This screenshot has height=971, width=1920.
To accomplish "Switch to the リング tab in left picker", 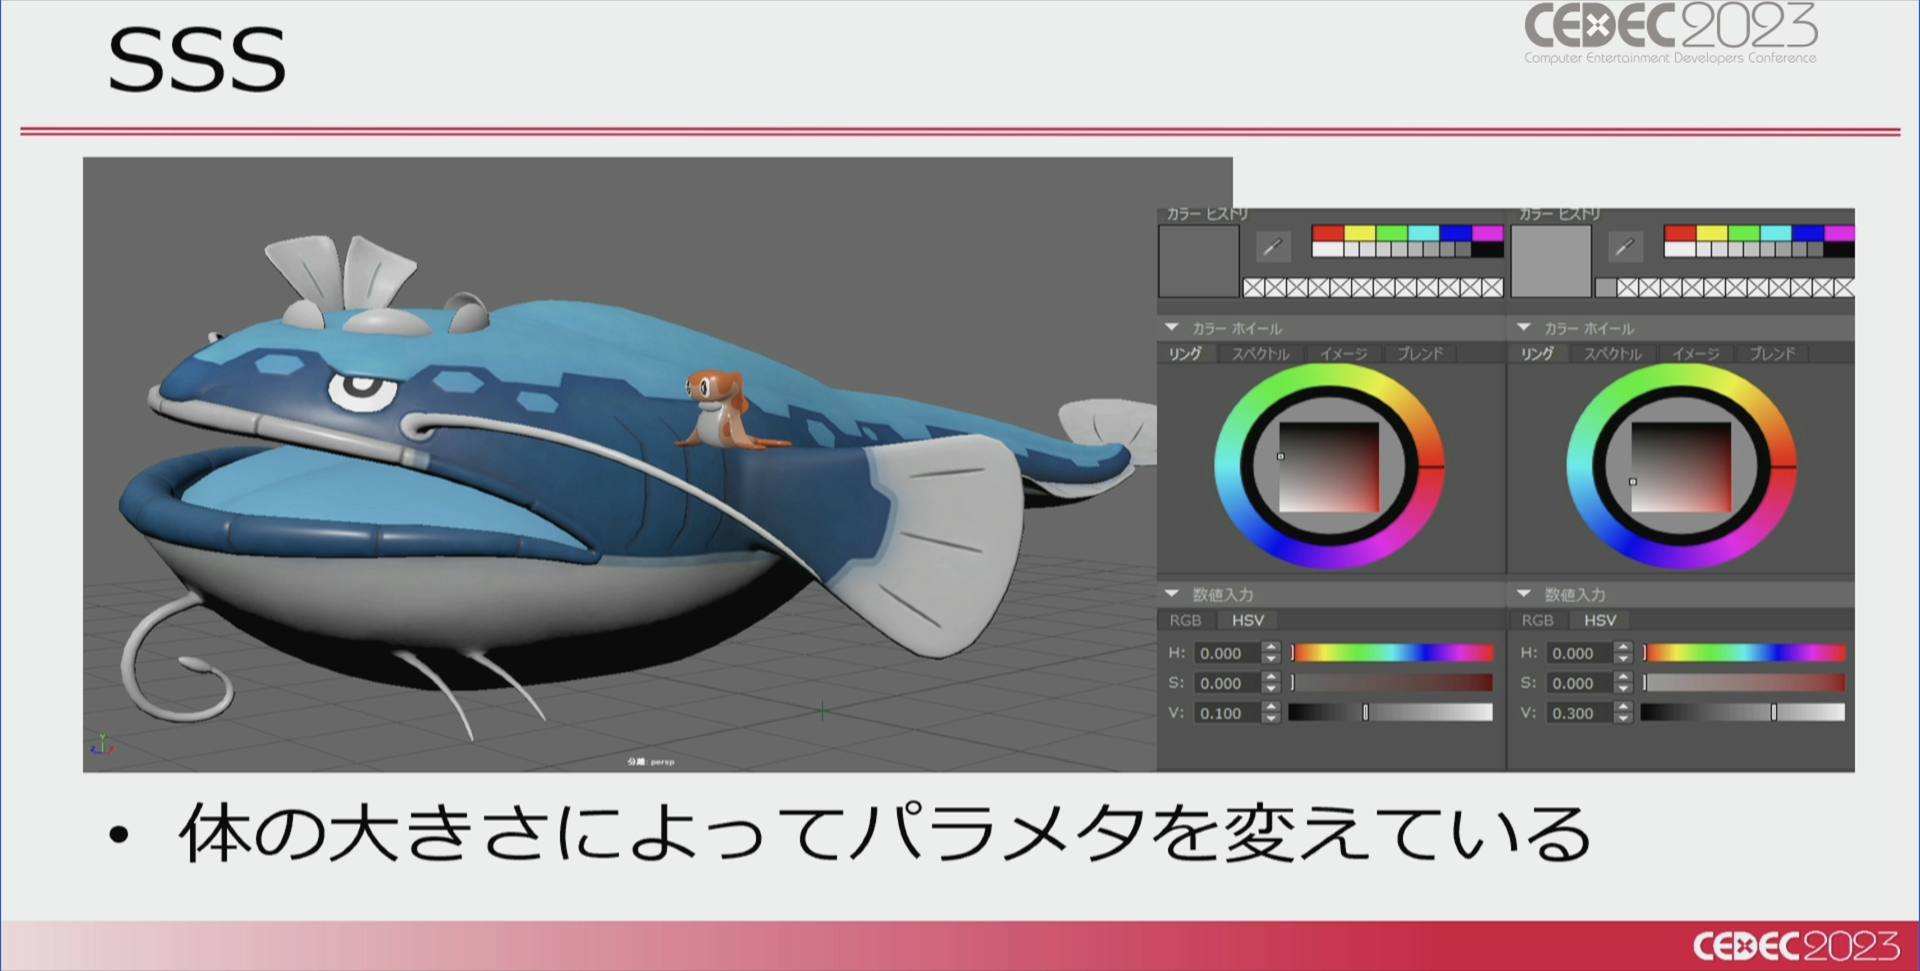I will (x=1186, y=354).
